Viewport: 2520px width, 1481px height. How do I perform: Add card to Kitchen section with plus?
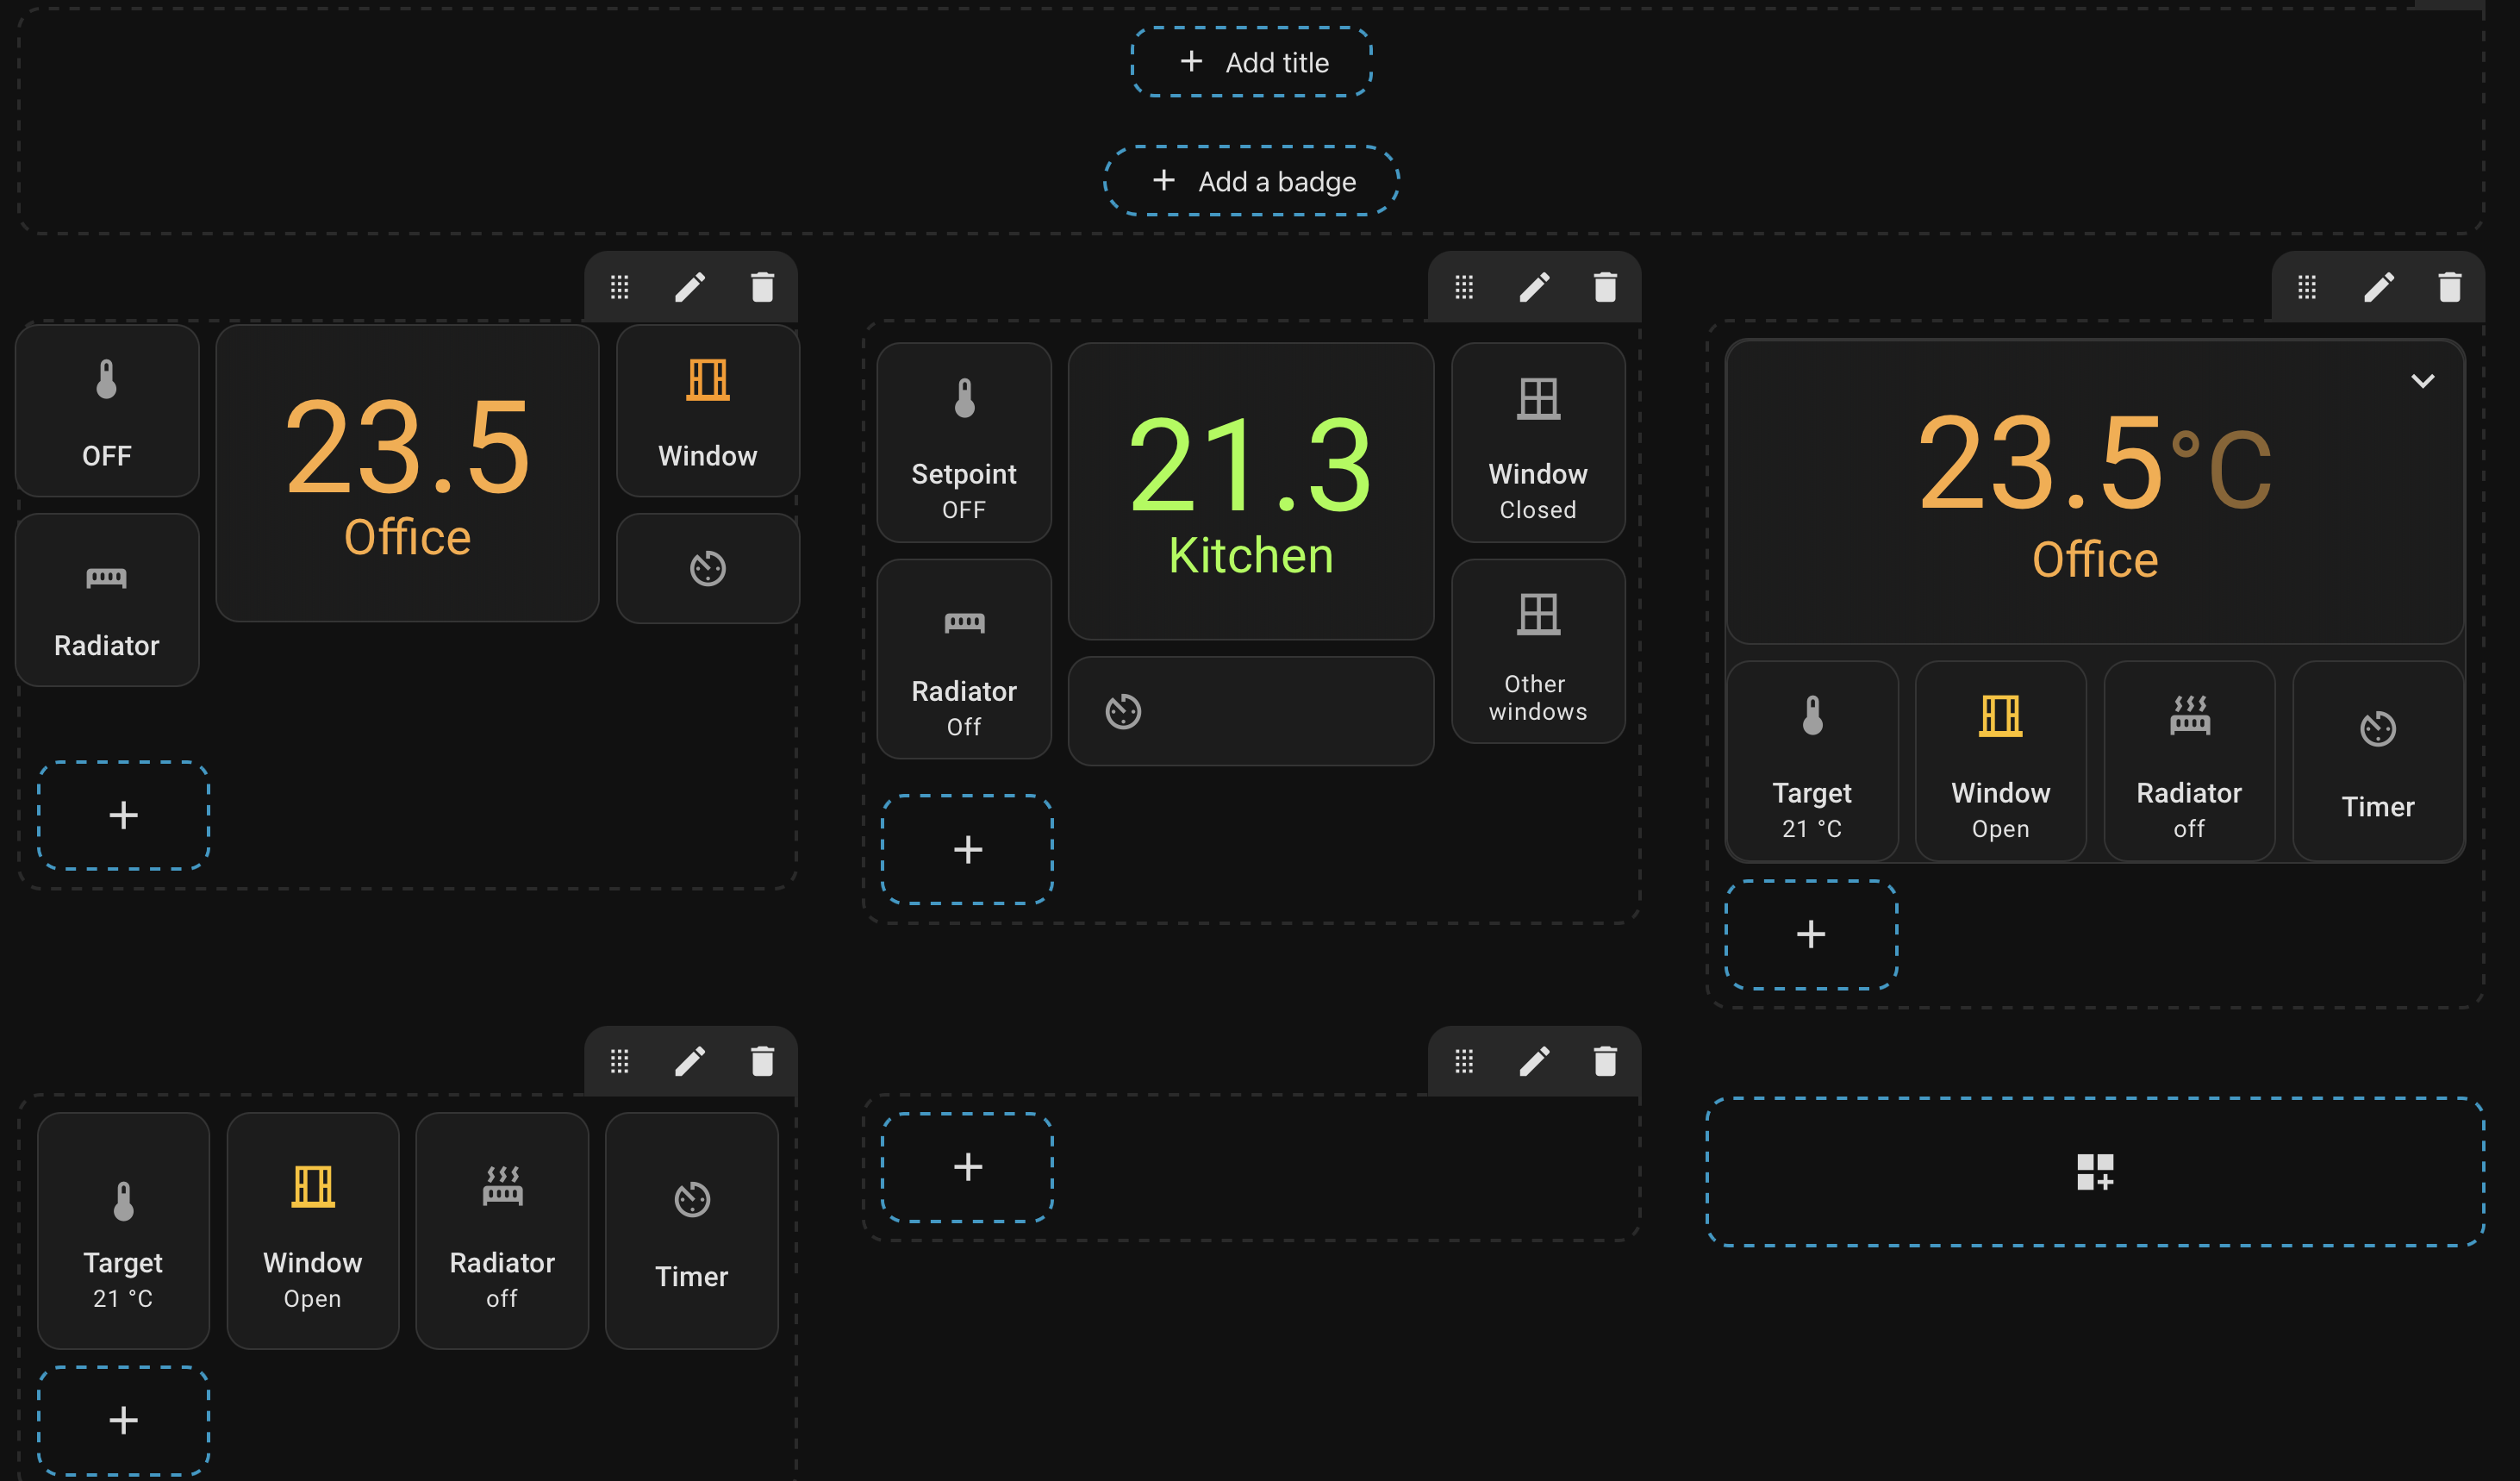click(x=967, y=850)
